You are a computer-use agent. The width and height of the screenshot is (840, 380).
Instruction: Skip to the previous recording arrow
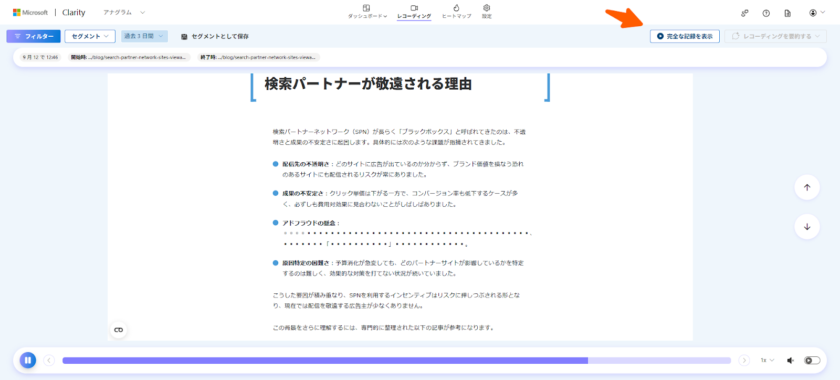tap(49, 361)
